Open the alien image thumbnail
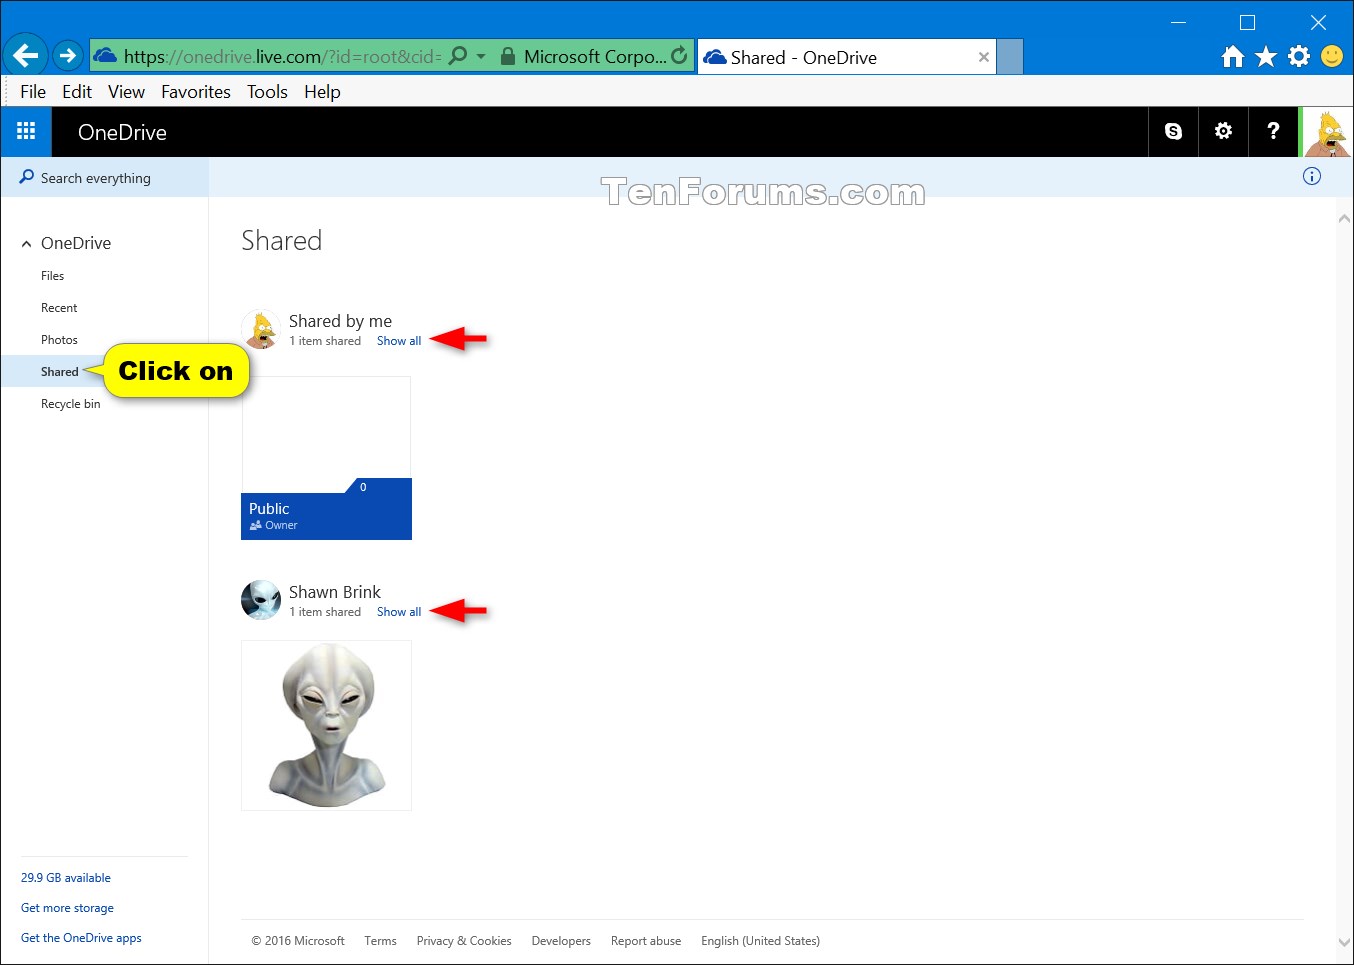The height and width of the screenshot is (965, 1354). [326, 725]
